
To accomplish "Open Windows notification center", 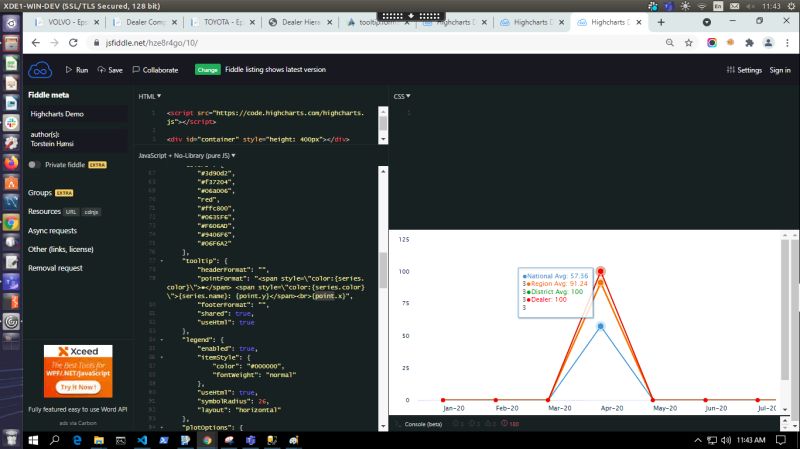I will click(x=781, y=440).
